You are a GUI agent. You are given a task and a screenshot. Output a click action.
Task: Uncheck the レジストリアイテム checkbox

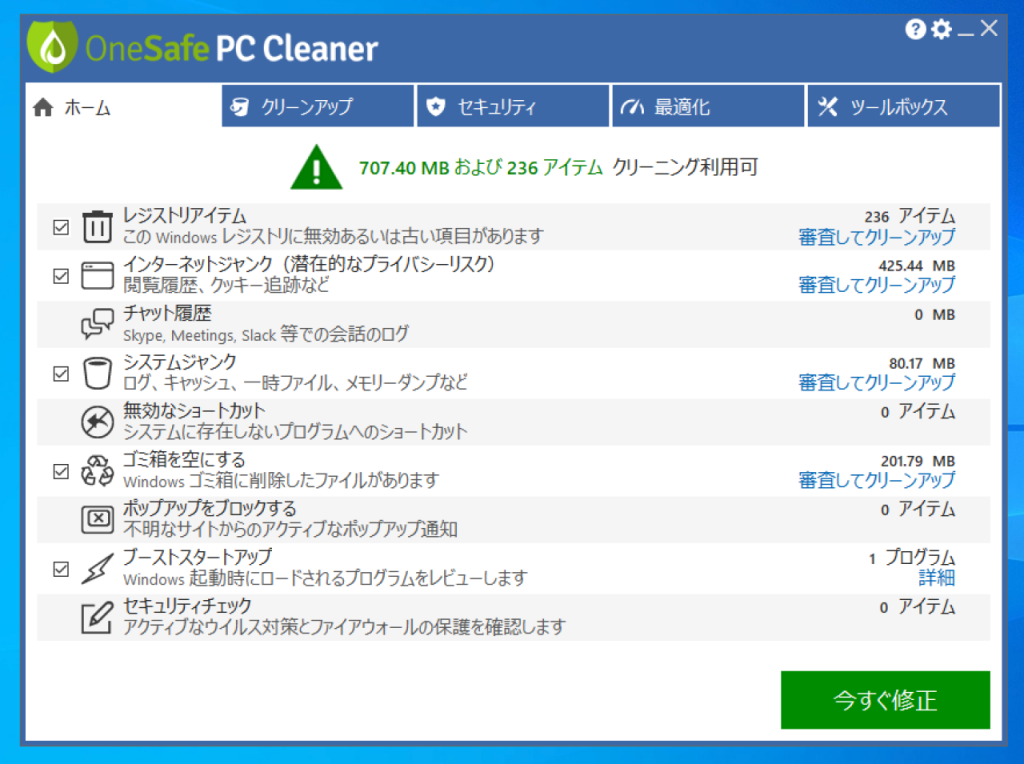[x=61, y=227]
